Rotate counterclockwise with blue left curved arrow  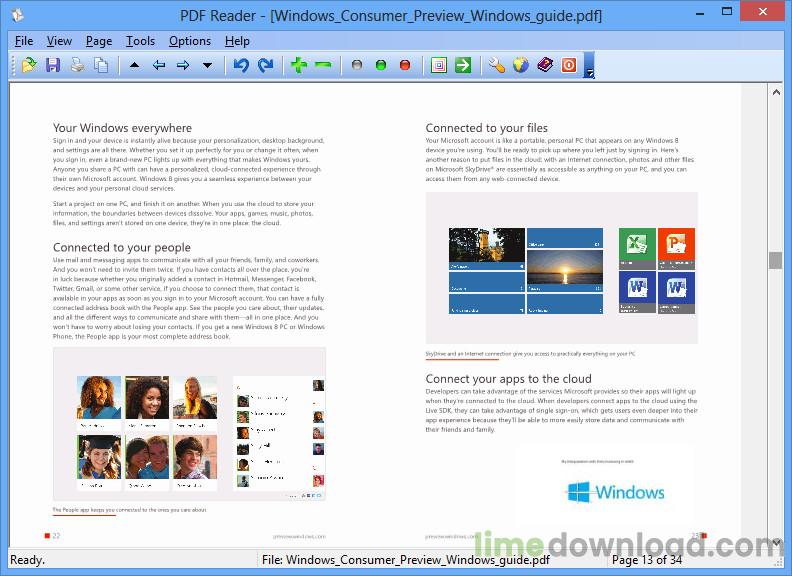click(241, 65)
